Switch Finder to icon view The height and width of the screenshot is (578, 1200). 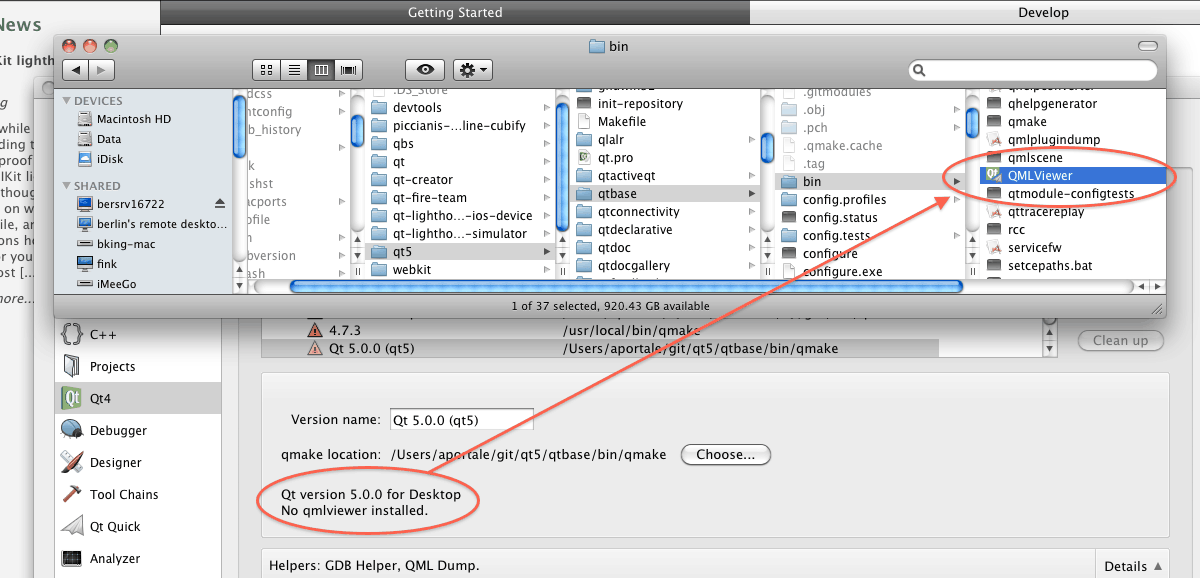click(x=267, y=70)
